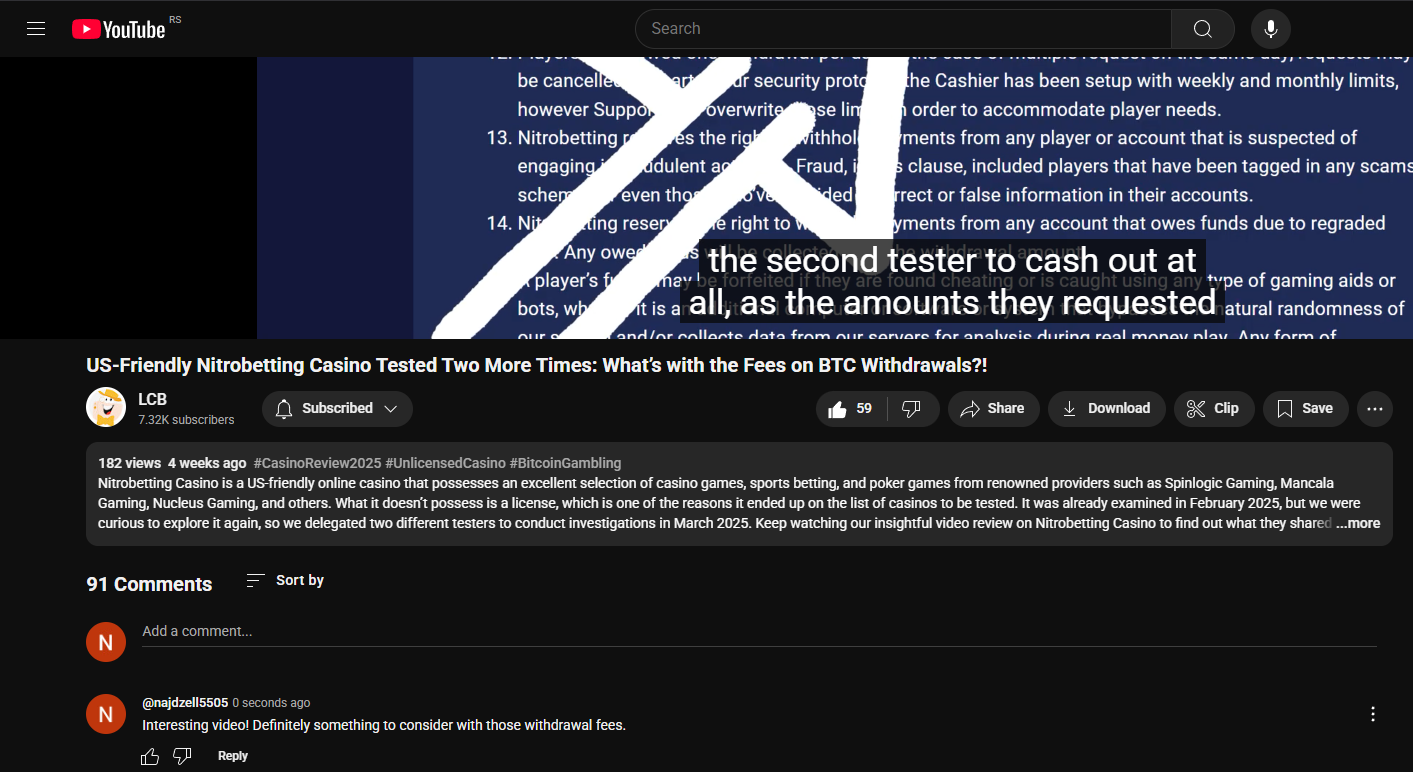The image size is (1413, 772).
Task: Share this video
Action: click(x=994, y=408)
